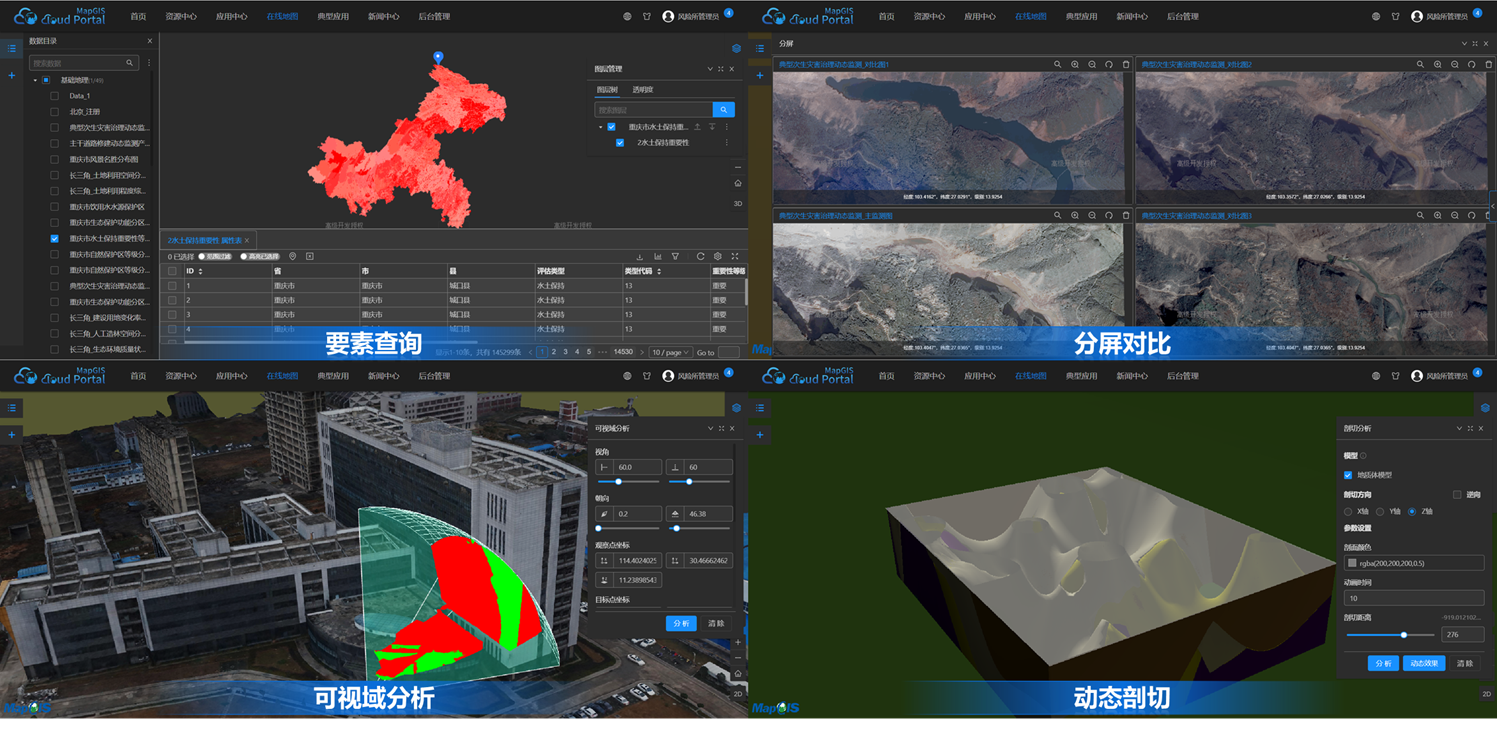Uncheck 重庆市水土保持重要性等 in 数据目录
This screenshot has height=744, width=1497.
[x=55, y=239]
